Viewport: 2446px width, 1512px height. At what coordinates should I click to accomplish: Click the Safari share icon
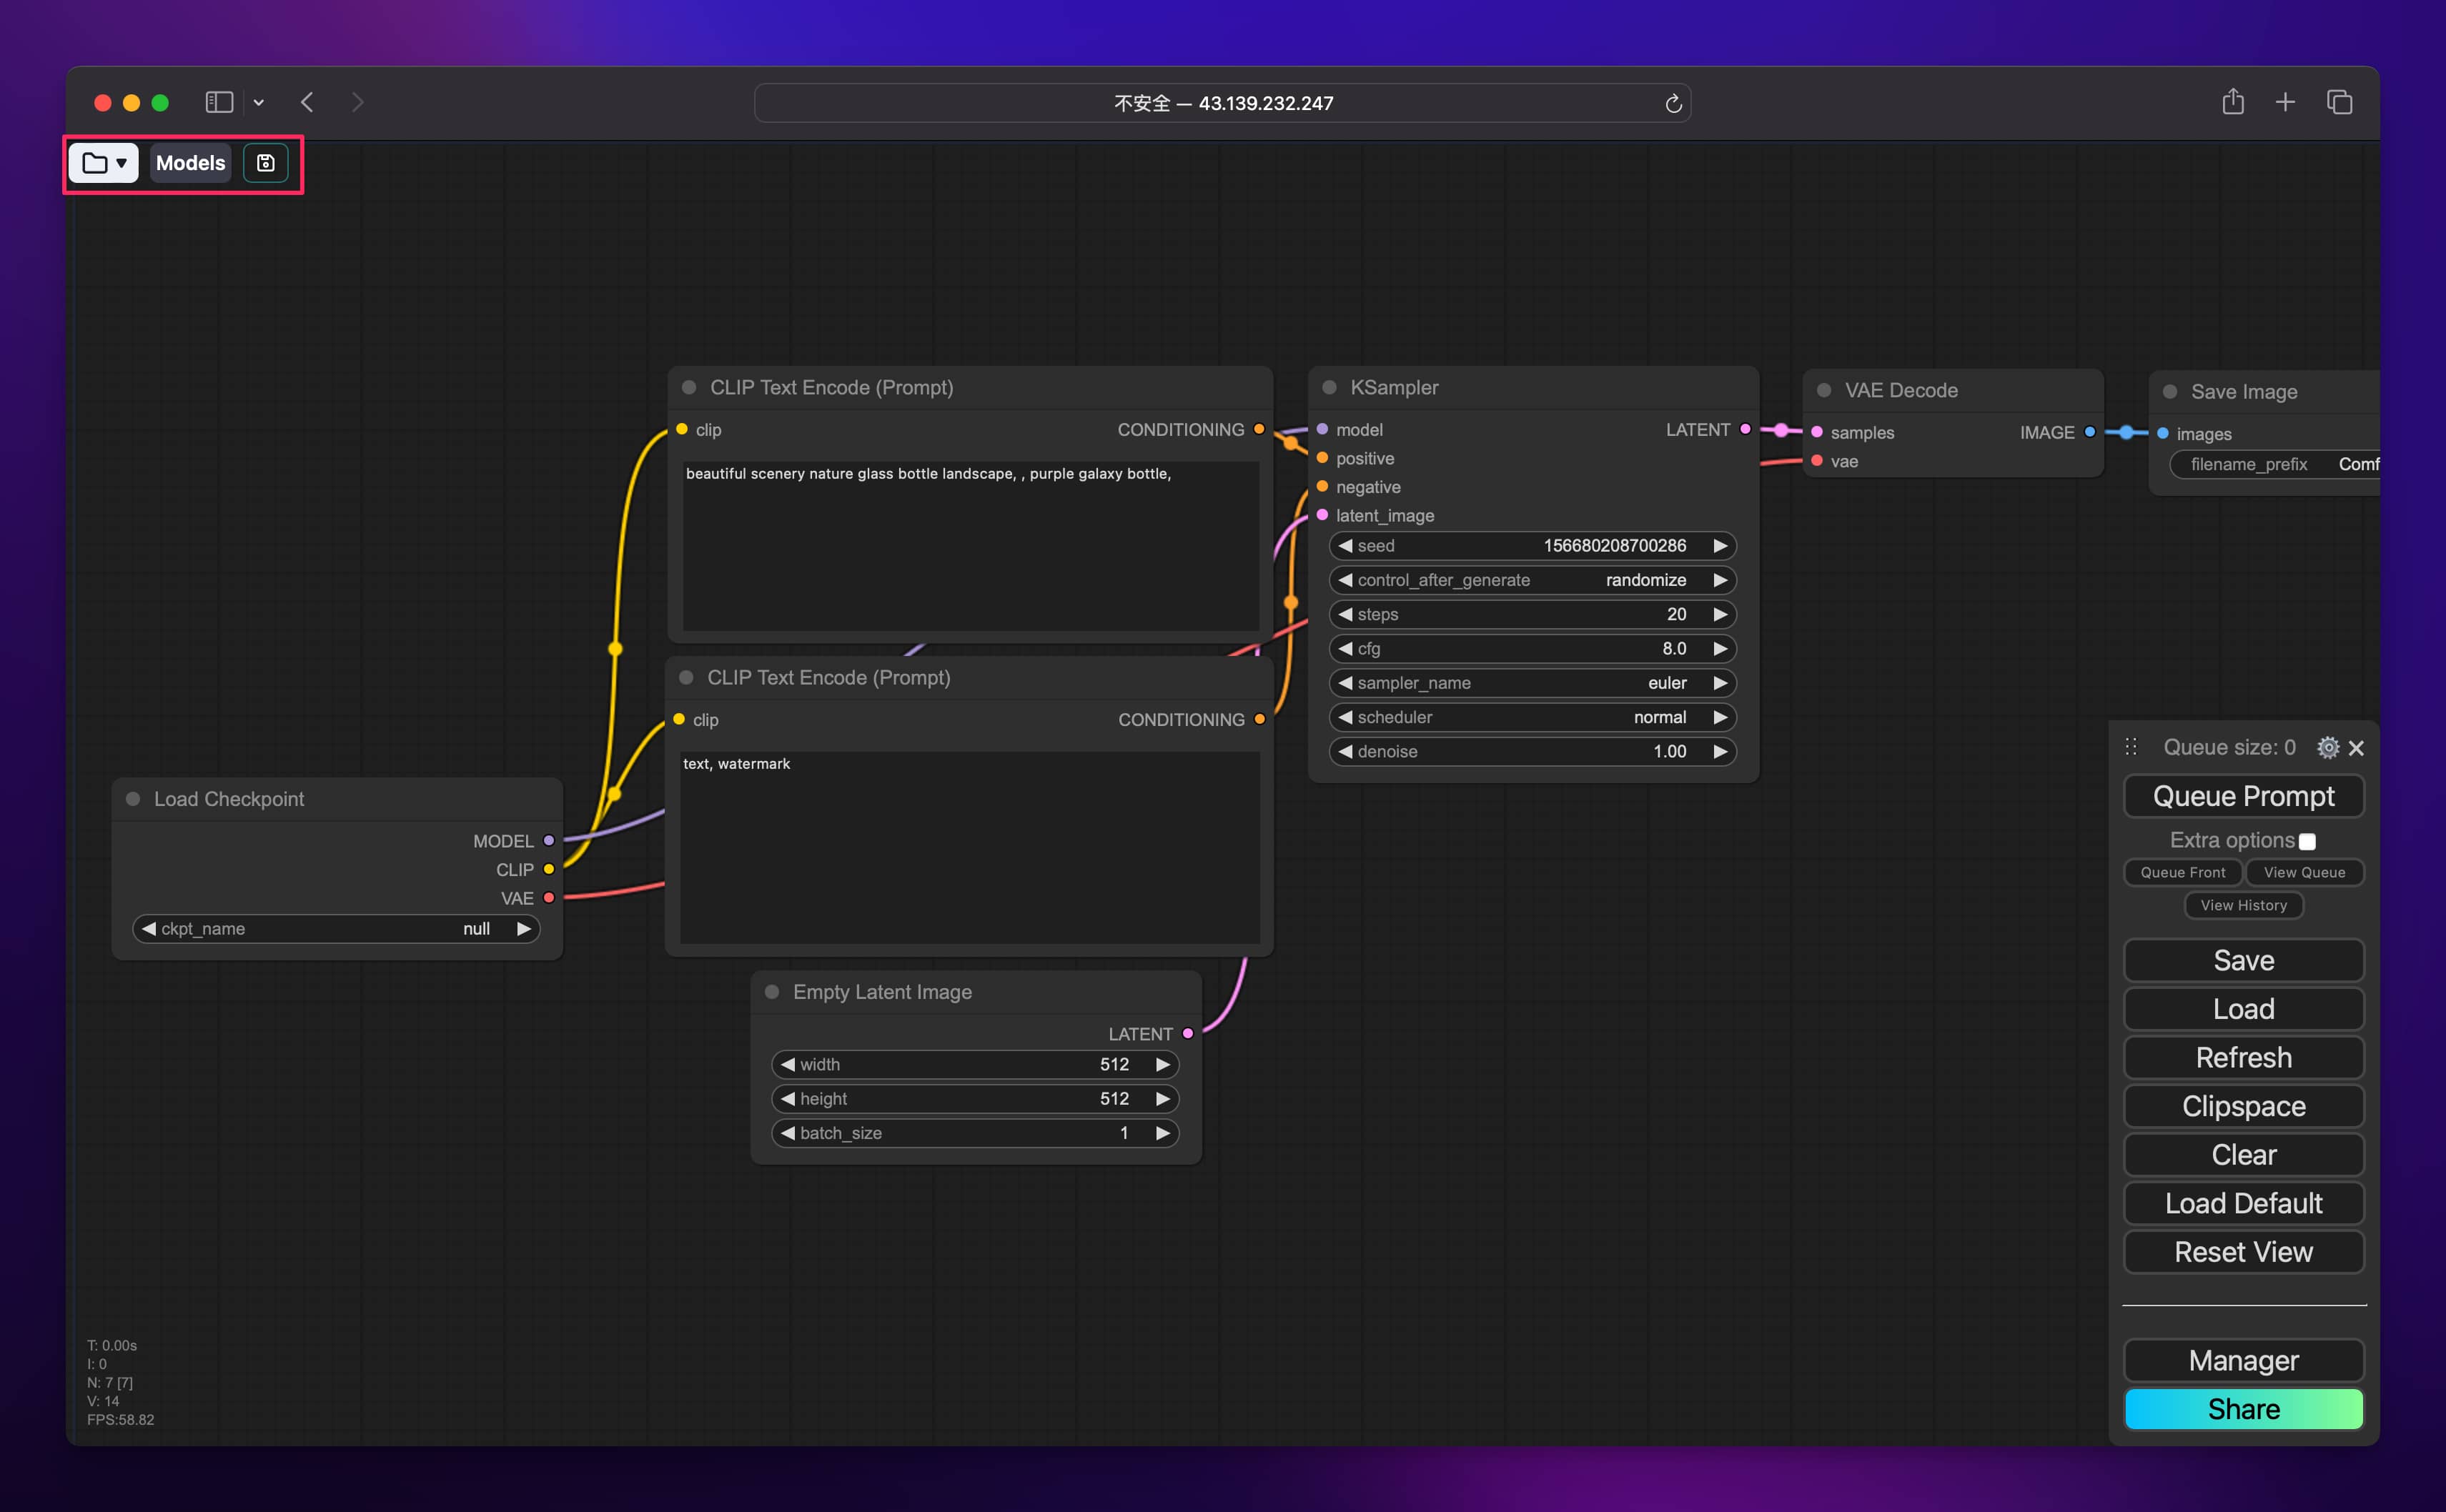[2233, 102]
